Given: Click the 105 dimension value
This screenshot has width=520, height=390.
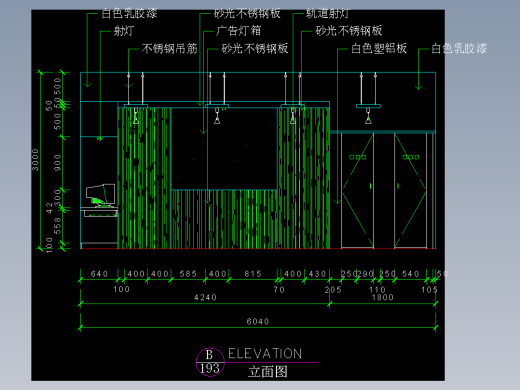Looking at the screenshot, I should pos(429,290).
